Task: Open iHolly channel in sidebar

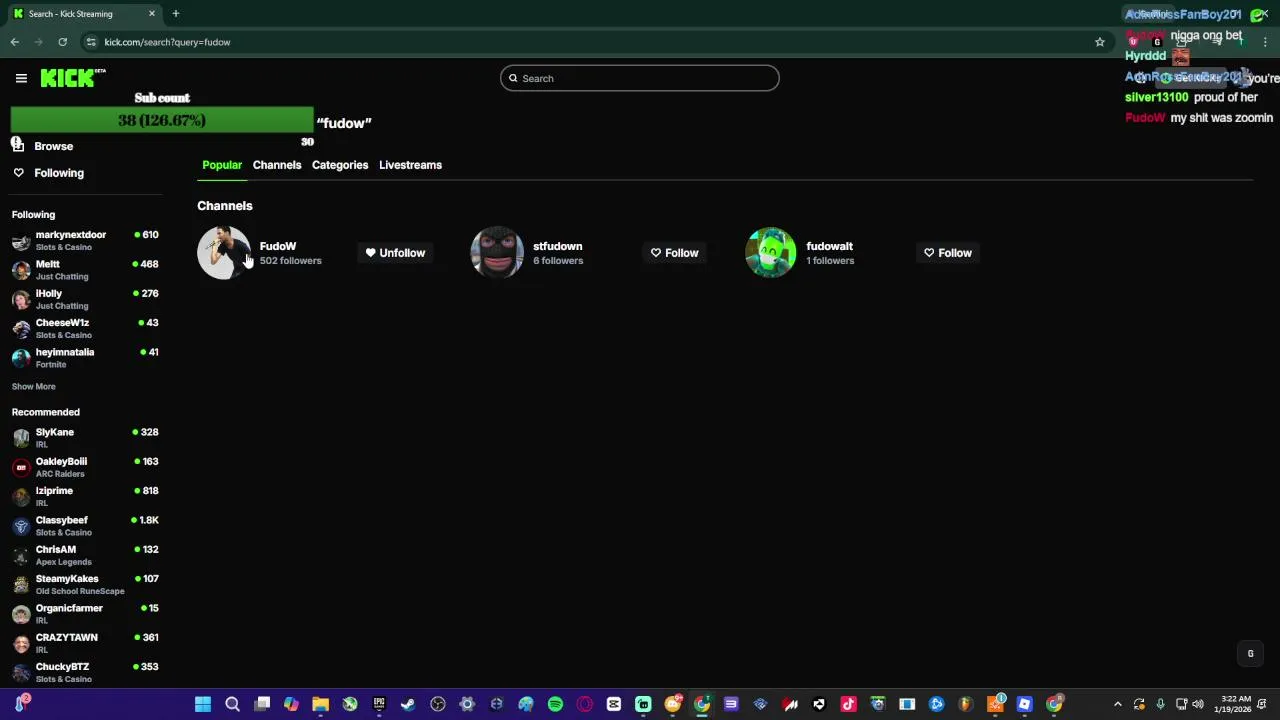Action: pos(85,299)
